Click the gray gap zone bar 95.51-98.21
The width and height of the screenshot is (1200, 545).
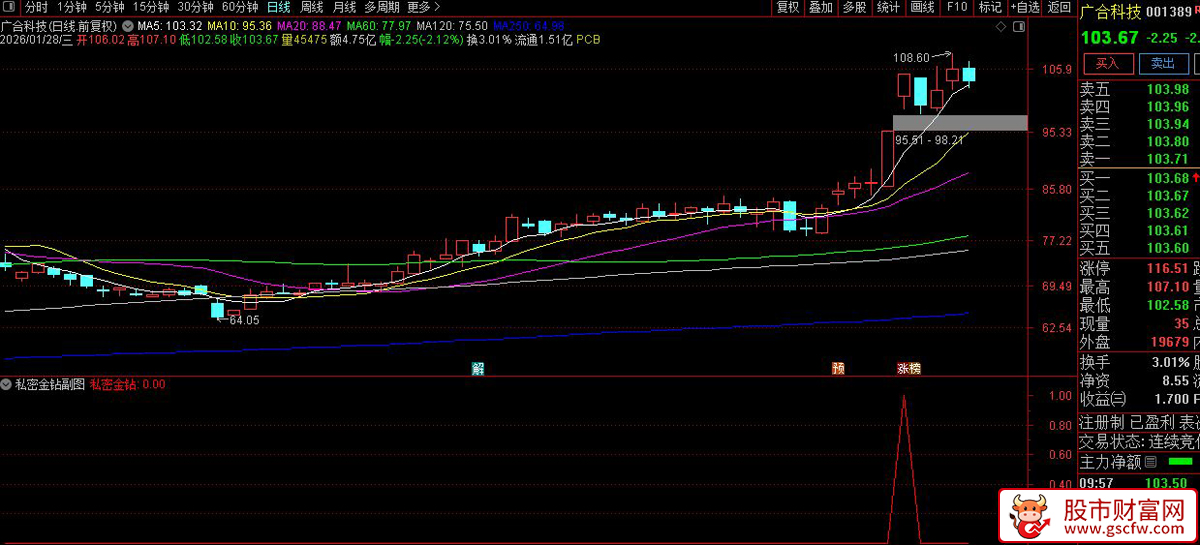(960, 123)
